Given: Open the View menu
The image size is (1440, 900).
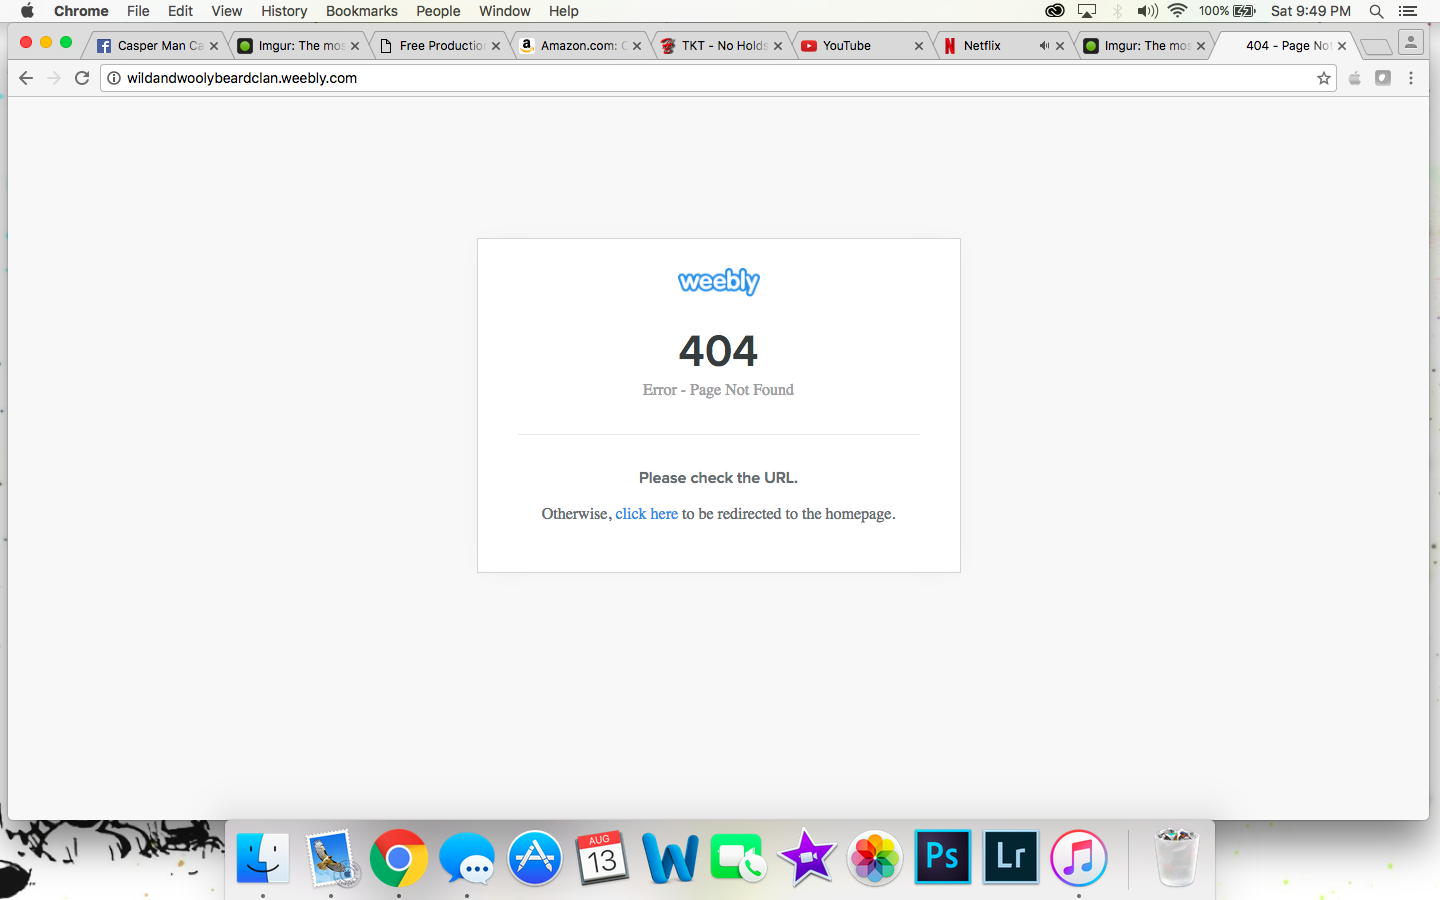Looking at the screenshot, I should click(227, 11).
